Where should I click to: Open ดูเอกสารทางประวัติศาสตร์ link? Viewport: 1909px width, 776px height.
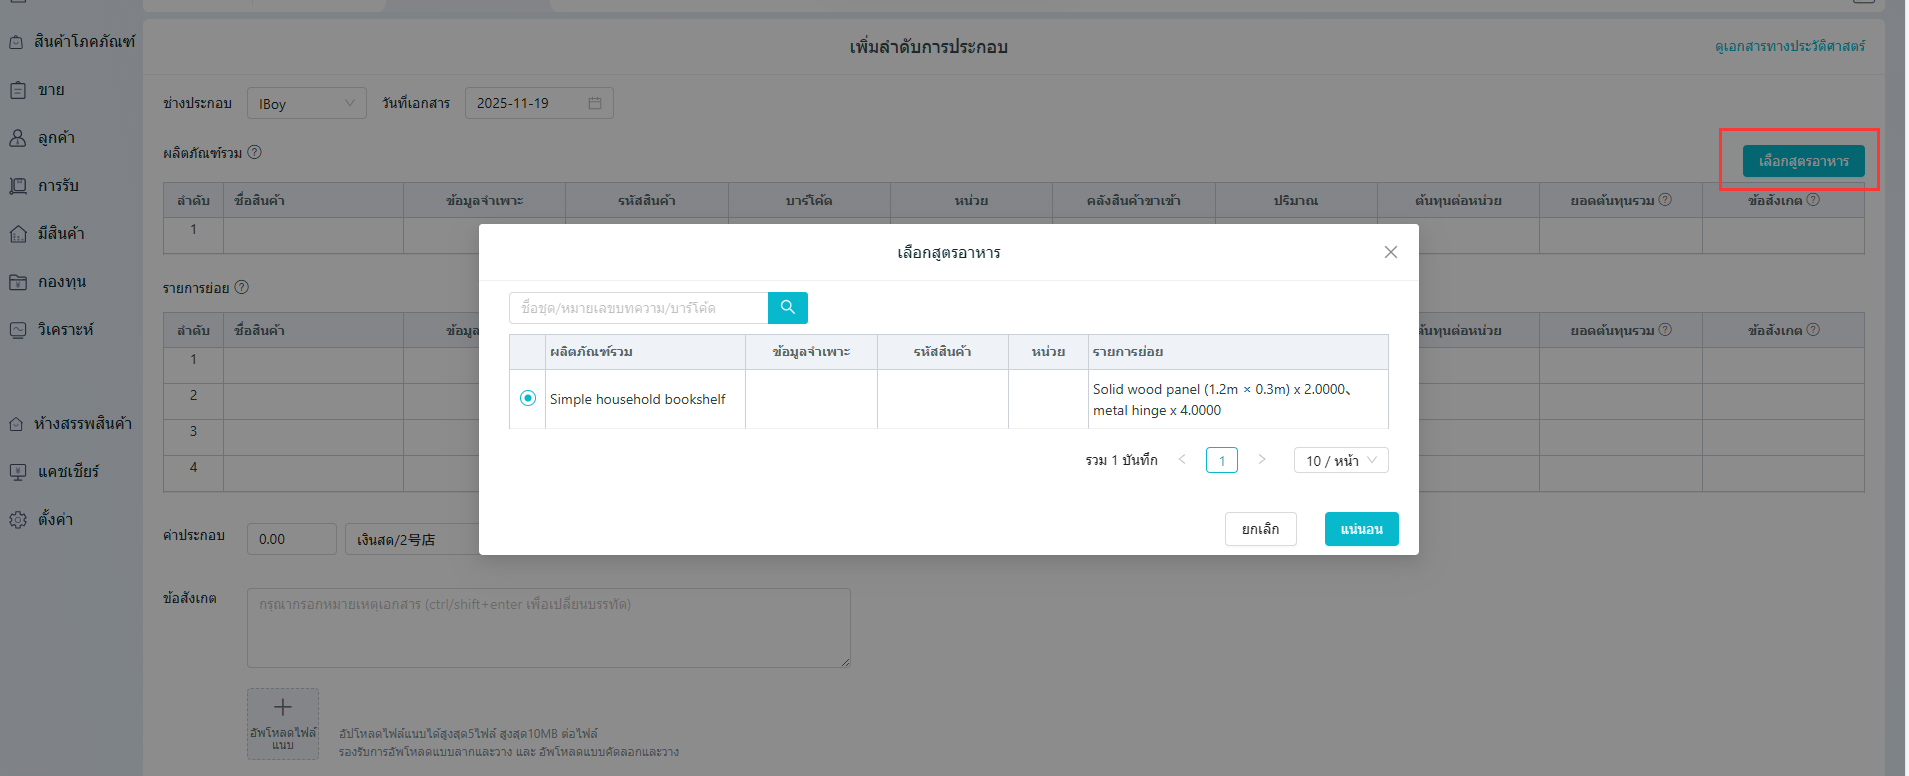(1789, 46)
